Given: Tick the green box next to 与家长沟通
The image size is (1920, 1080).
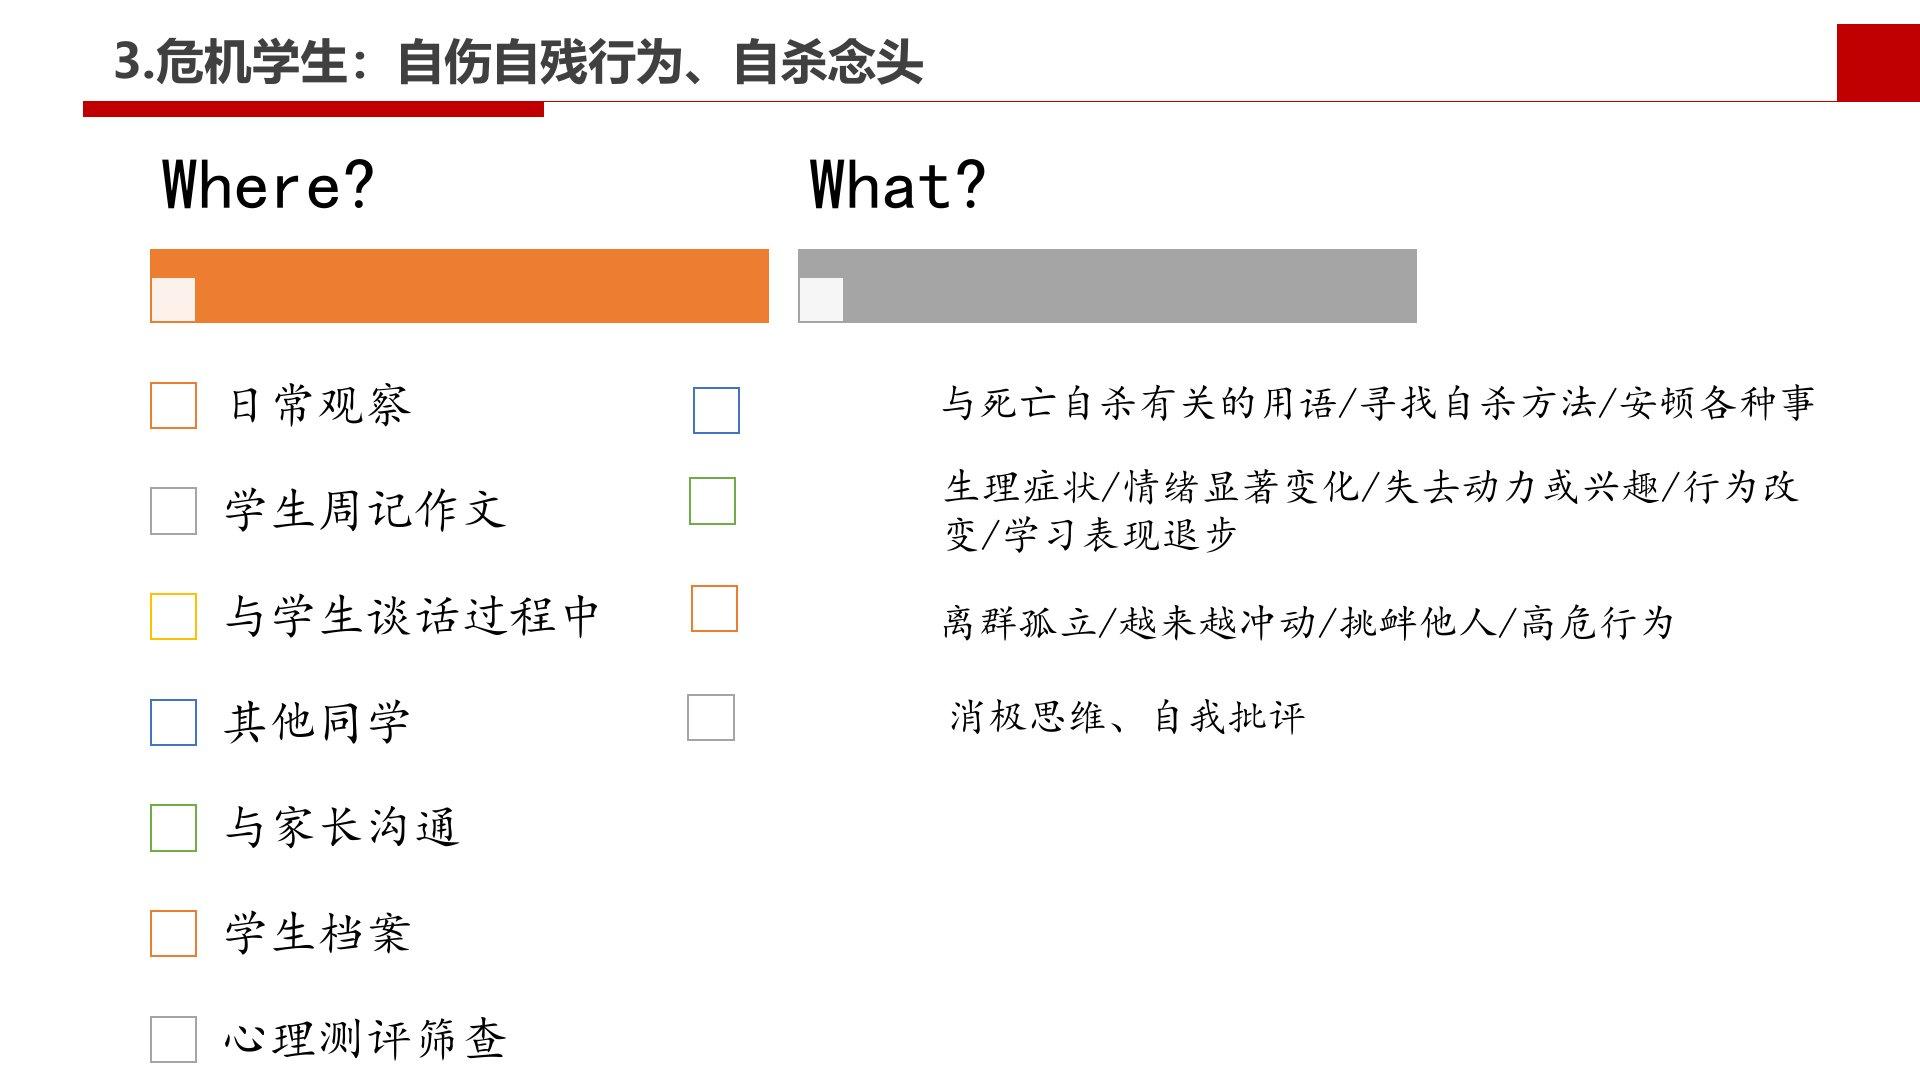Looking at the screenshot, I should [x=173, y=828].
